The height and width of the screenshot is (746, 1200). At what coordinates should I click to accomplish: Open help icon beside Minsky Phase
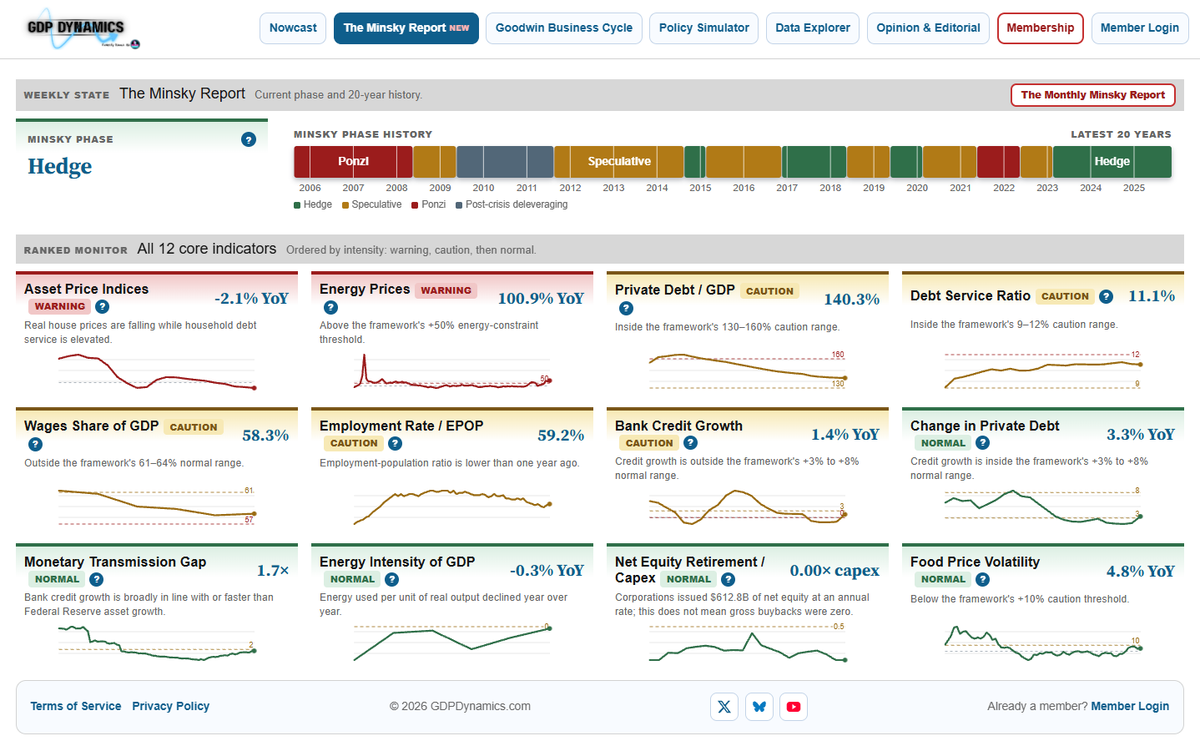tap(248, 140)
